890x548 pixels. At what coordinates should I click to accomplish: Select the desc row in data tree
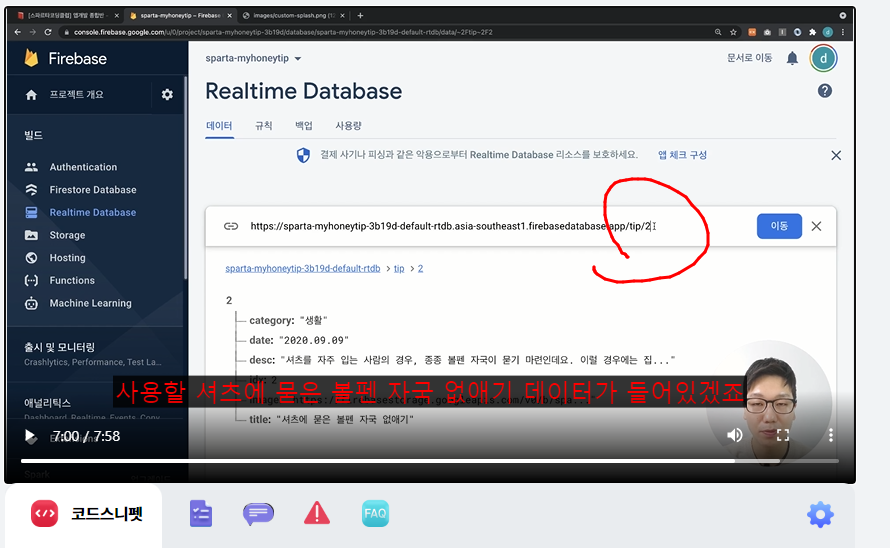462,360
